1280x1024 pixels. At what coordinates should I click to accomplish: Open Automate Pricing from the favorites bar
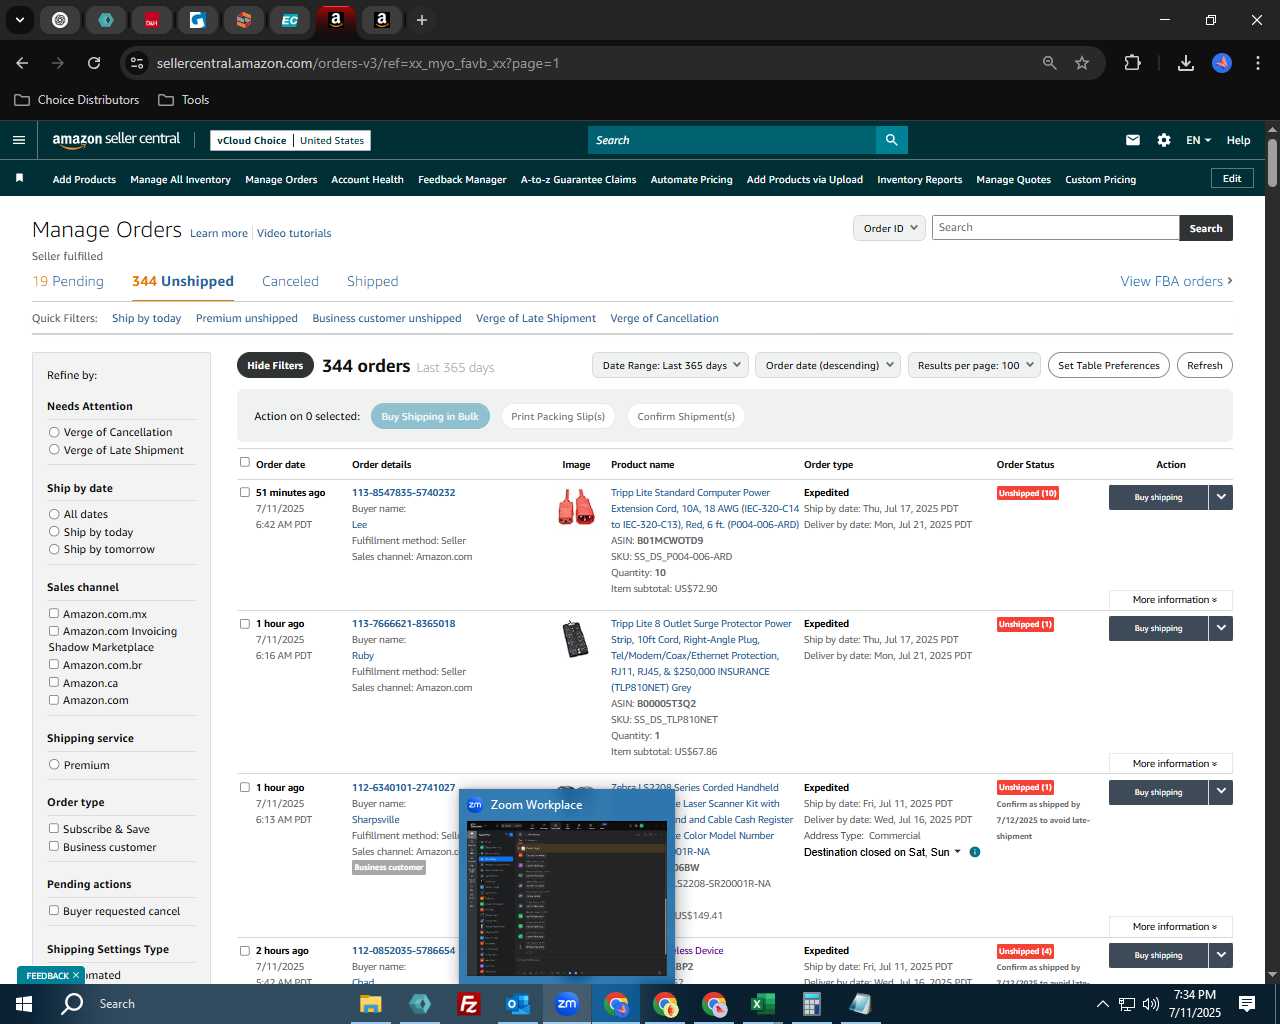[691, 180]
